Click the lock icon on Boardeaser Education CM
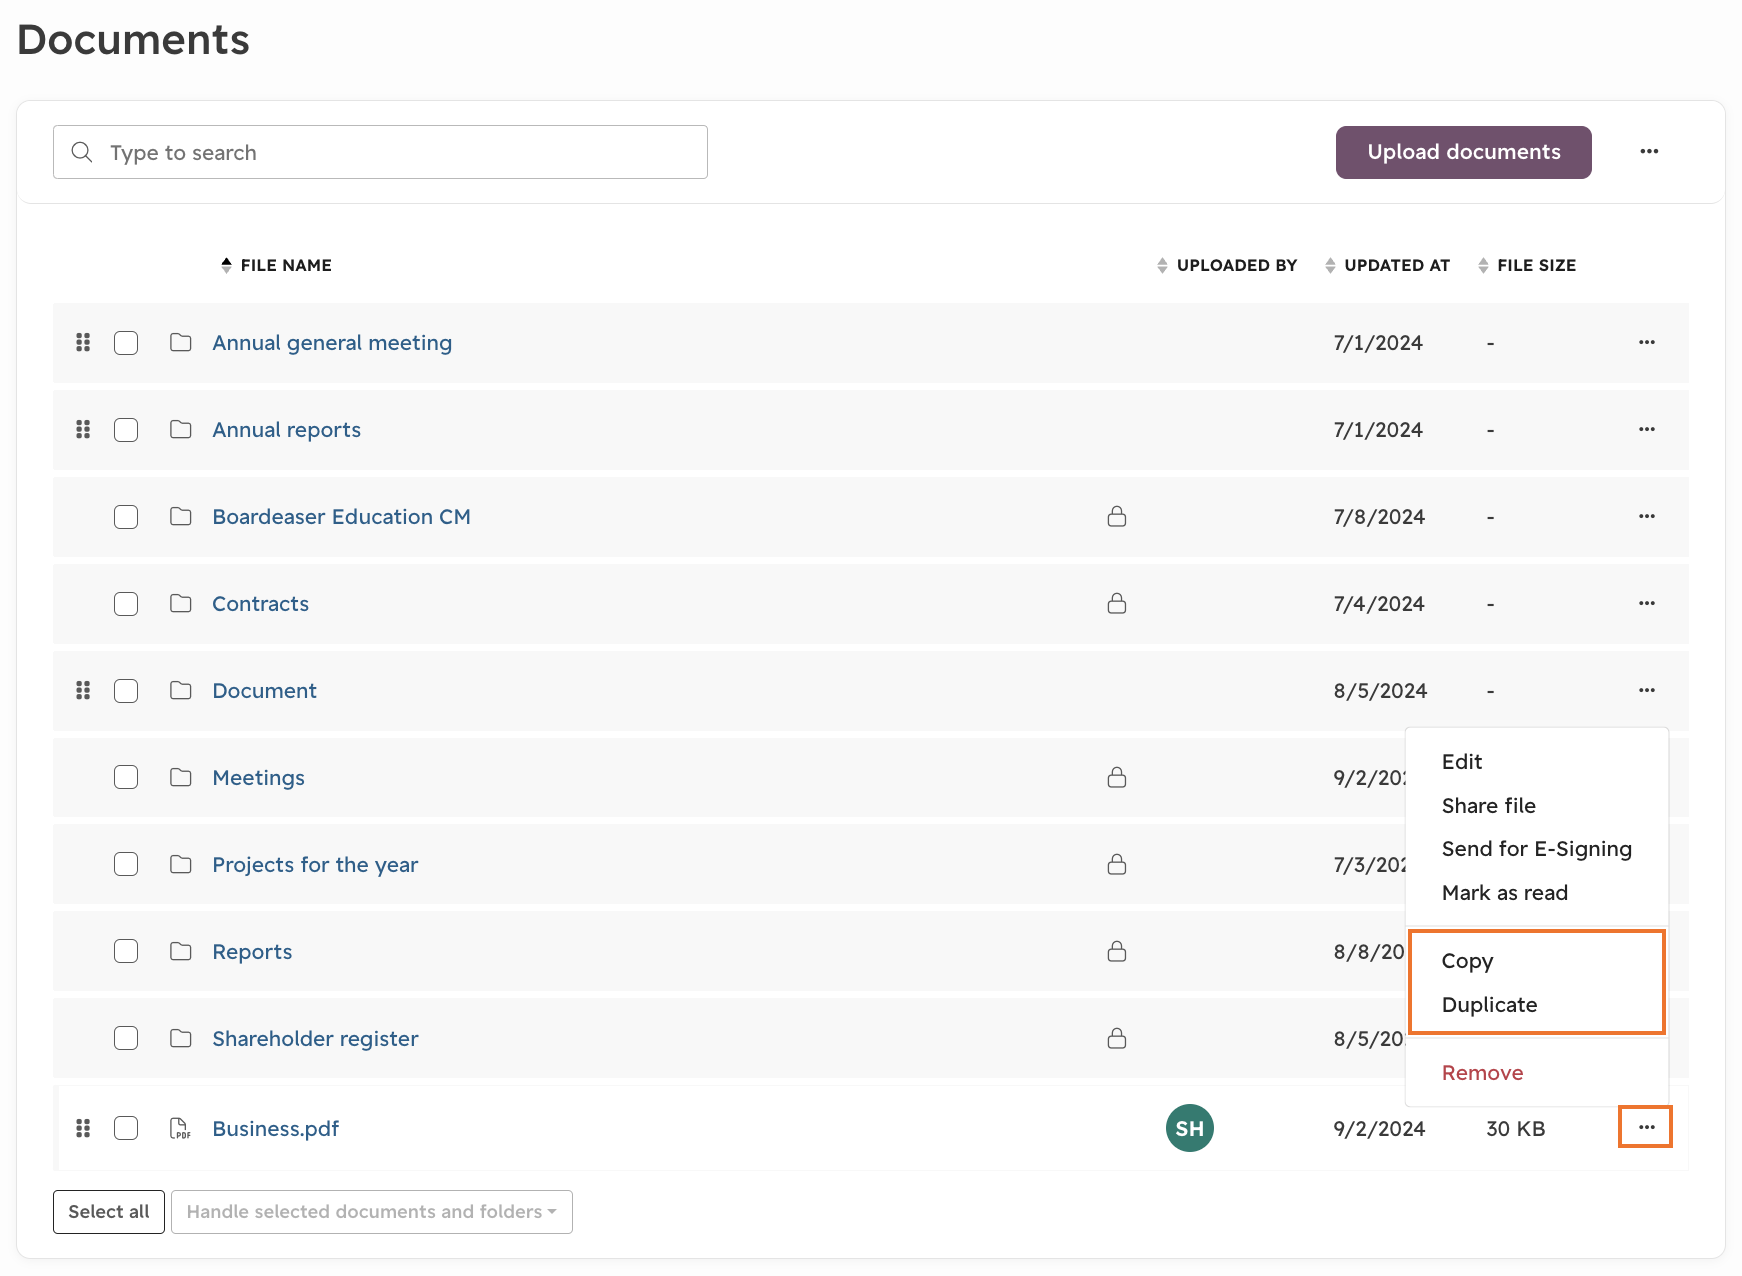1742x1276 pixels. tap(1117, 517)
